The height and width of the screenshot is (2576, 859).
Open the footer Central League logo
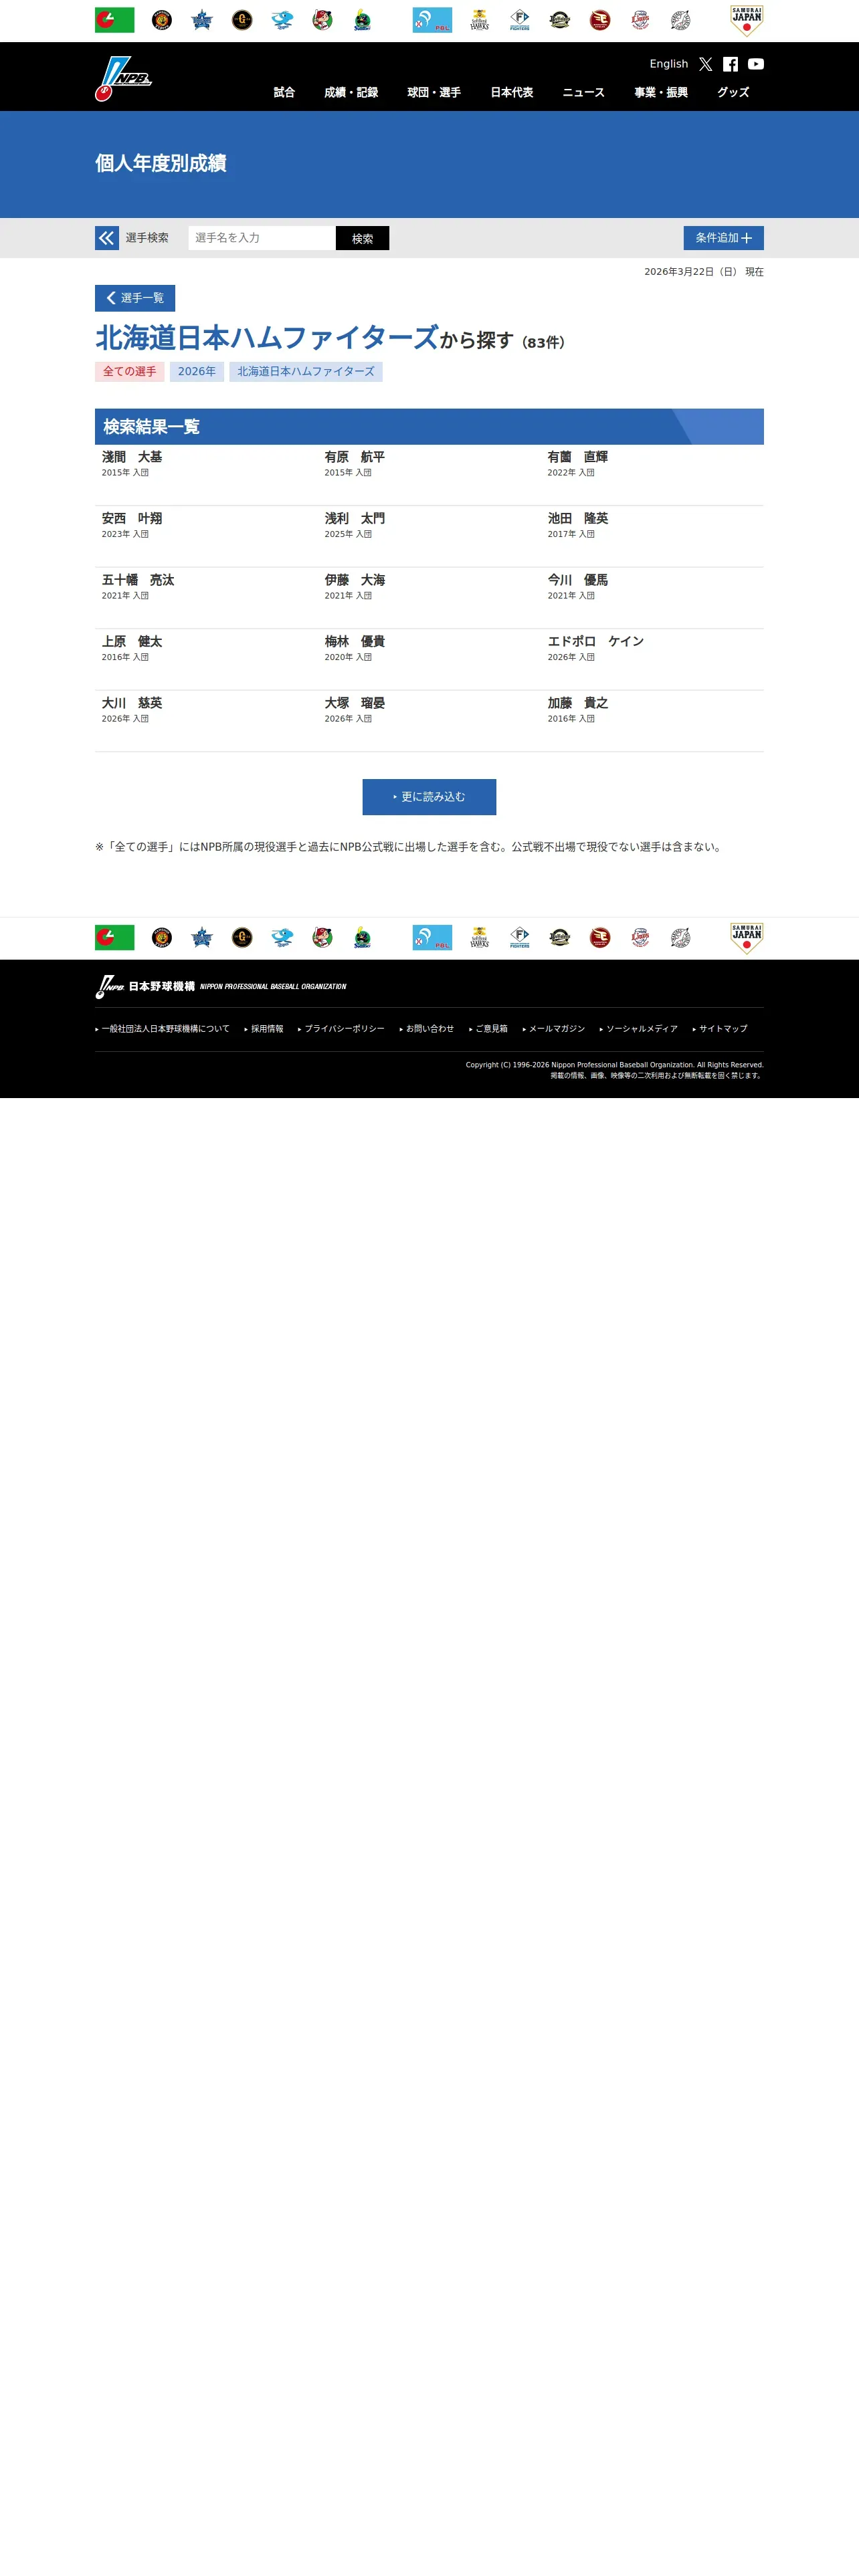click(114, 938)
